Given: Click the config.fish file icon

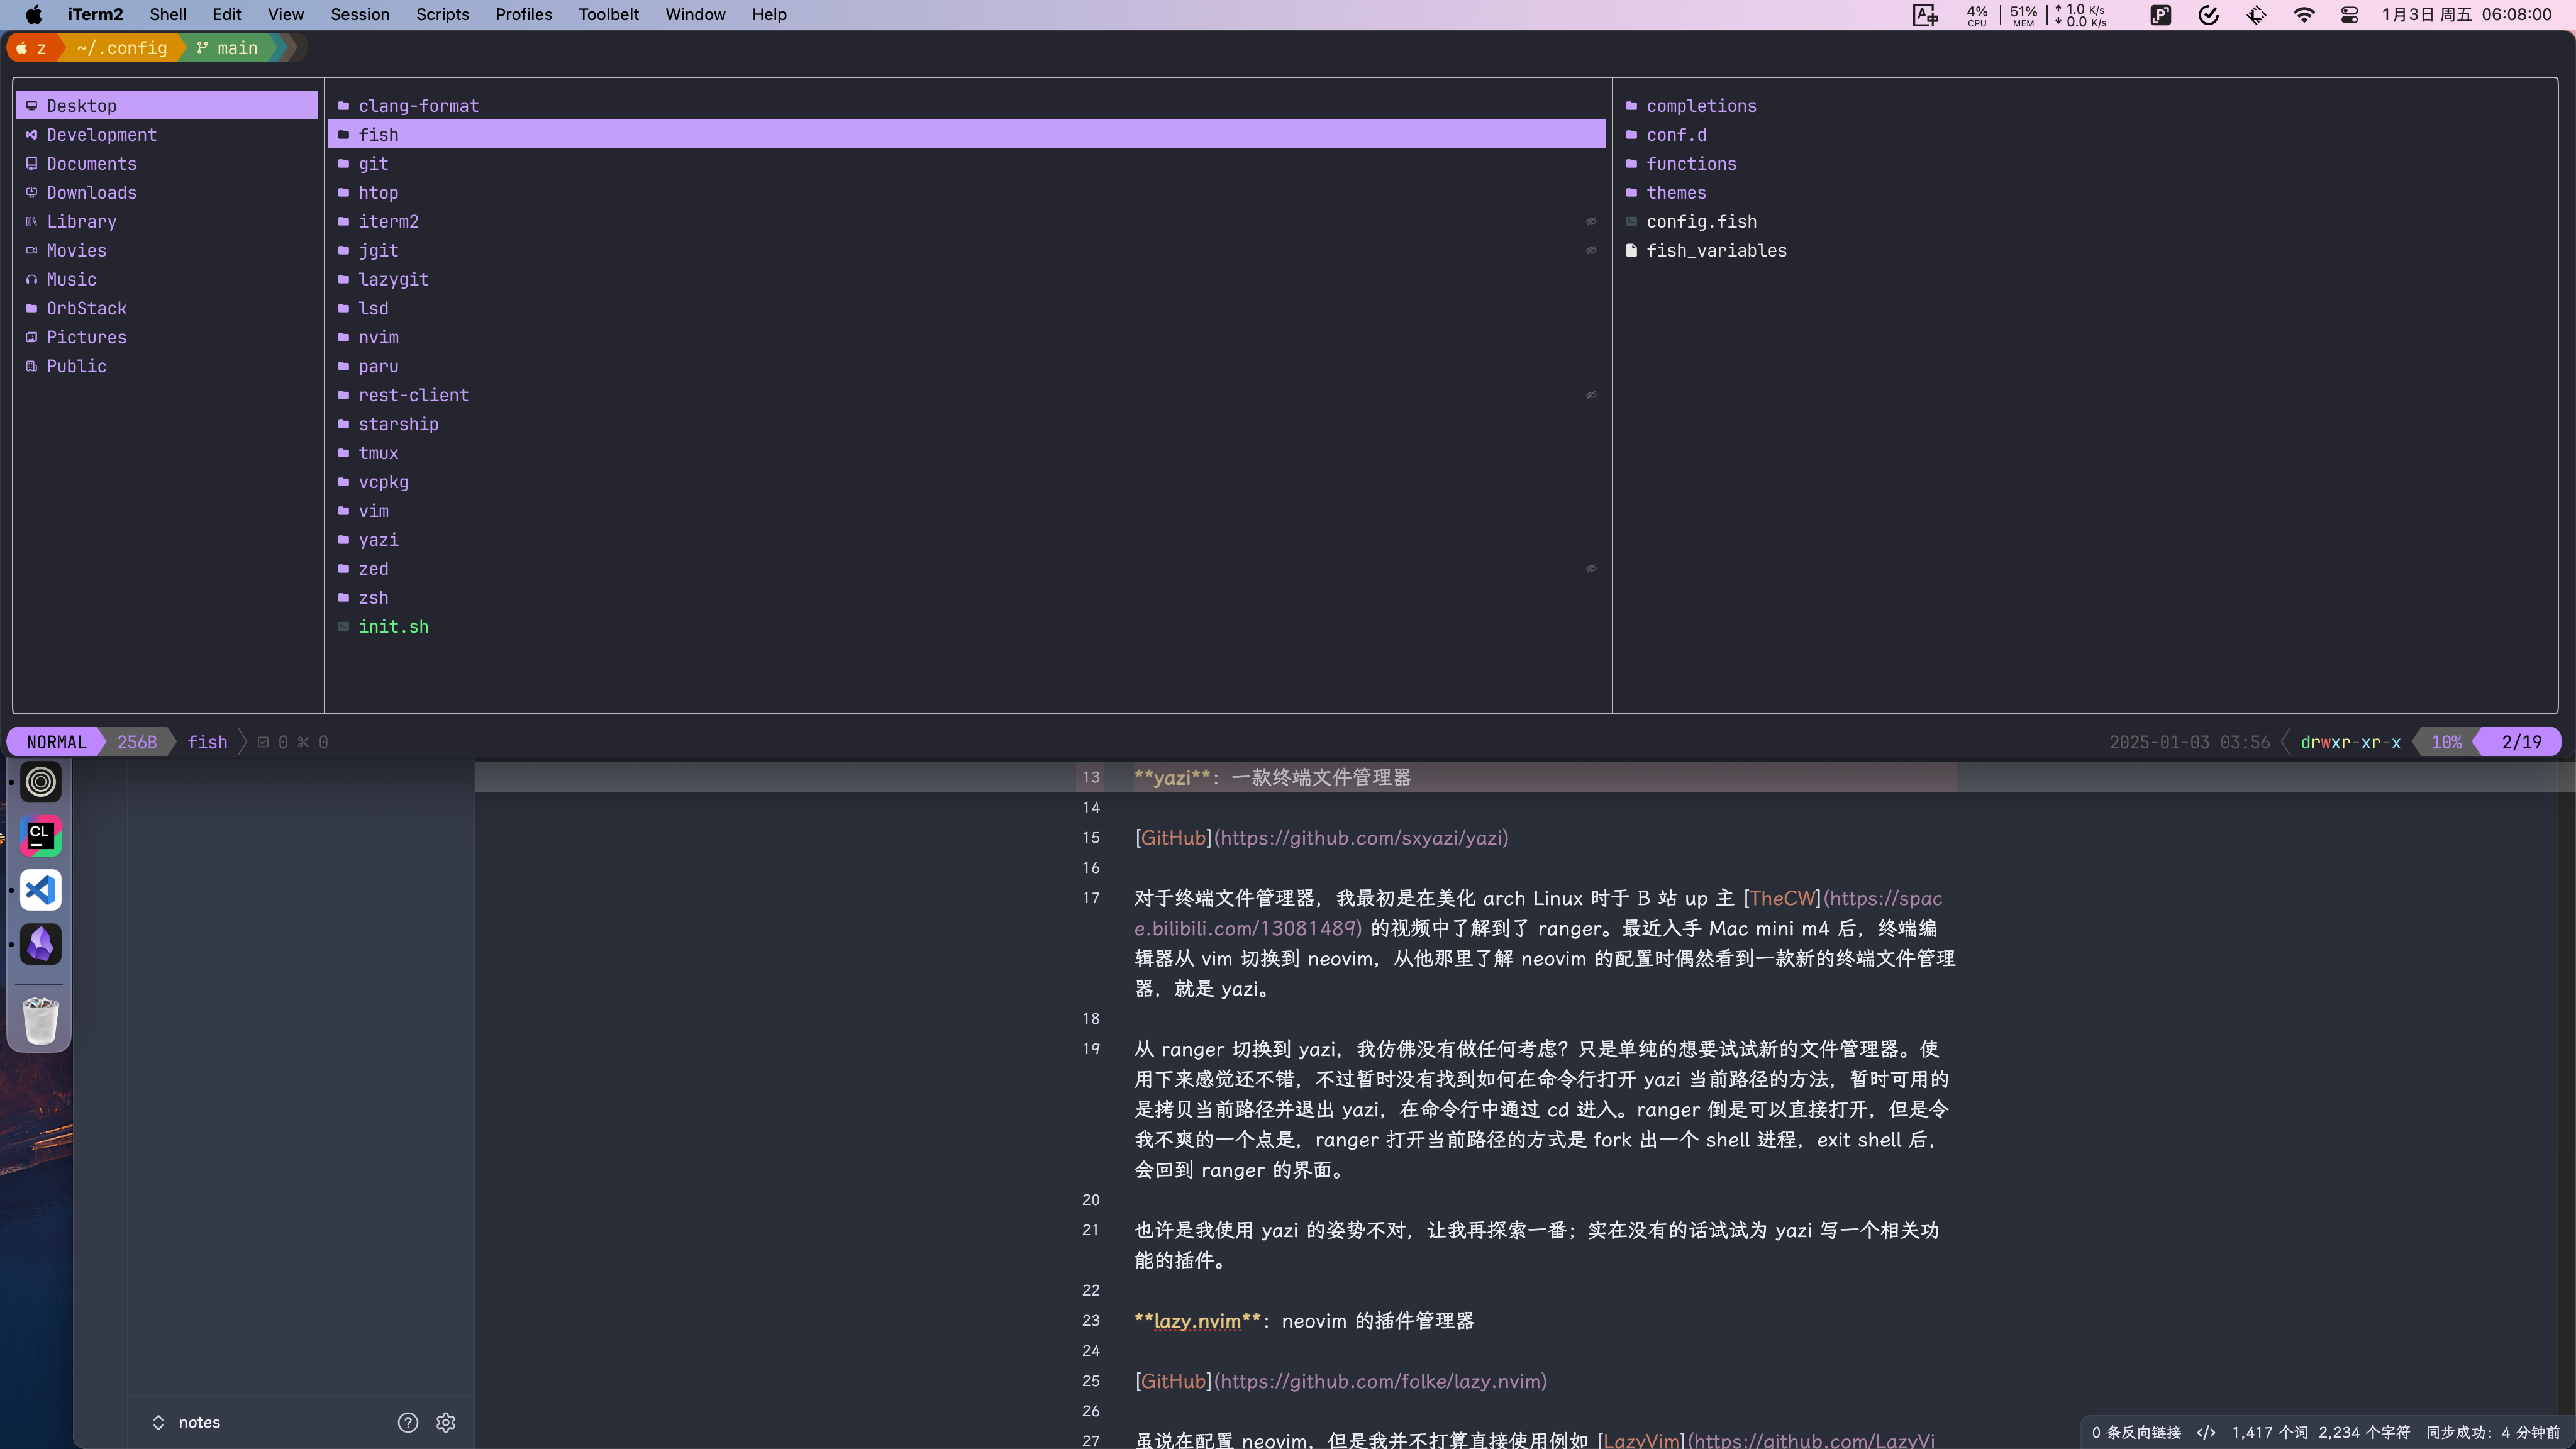Looking at the screenshot, I should [1631, 221].
